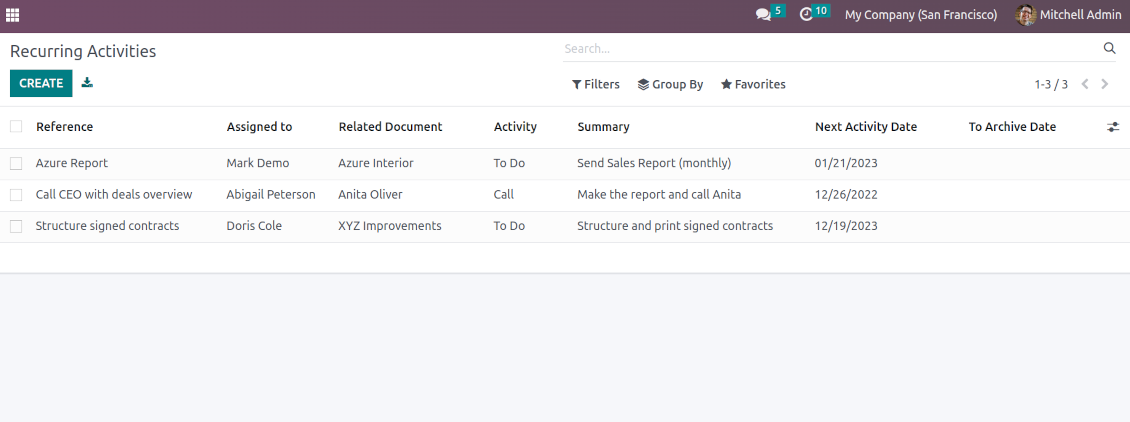Expand the Filters dropdown
This screenshot has height=422, width=1130.
click(x=596, y=84)
